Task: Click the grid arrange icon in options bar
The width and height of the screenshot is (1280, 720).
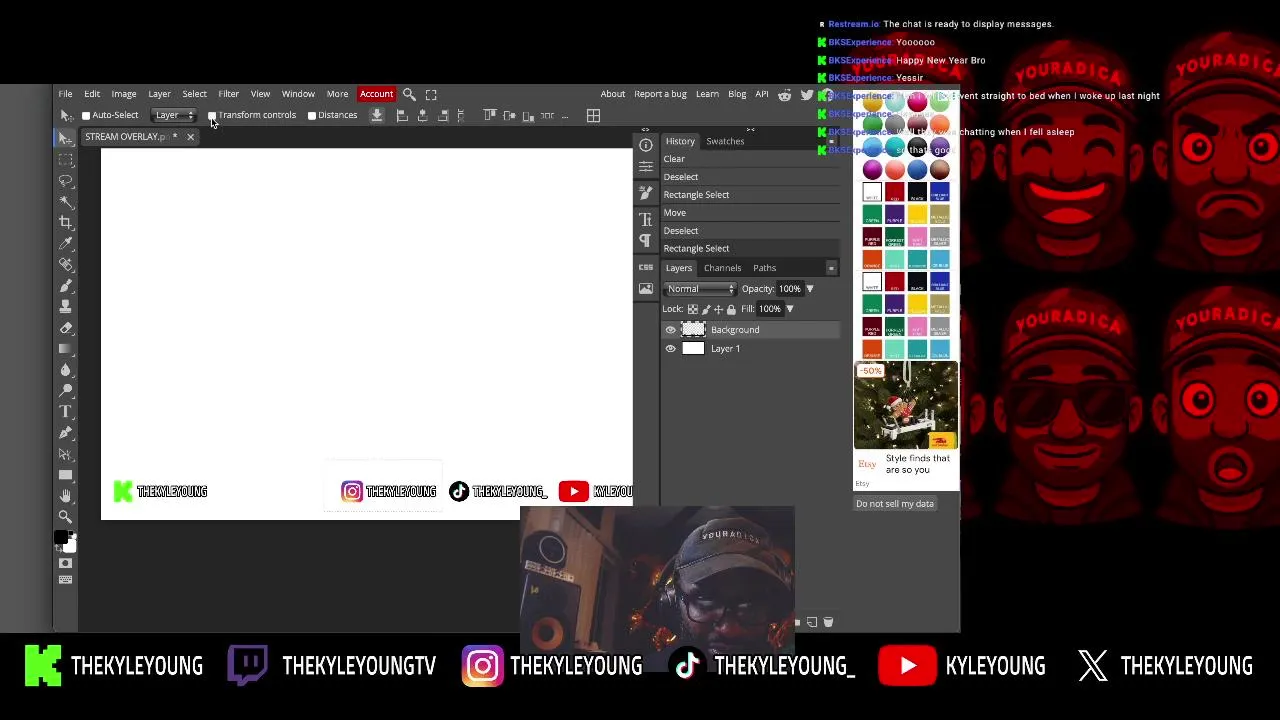Action: [593, 116]
